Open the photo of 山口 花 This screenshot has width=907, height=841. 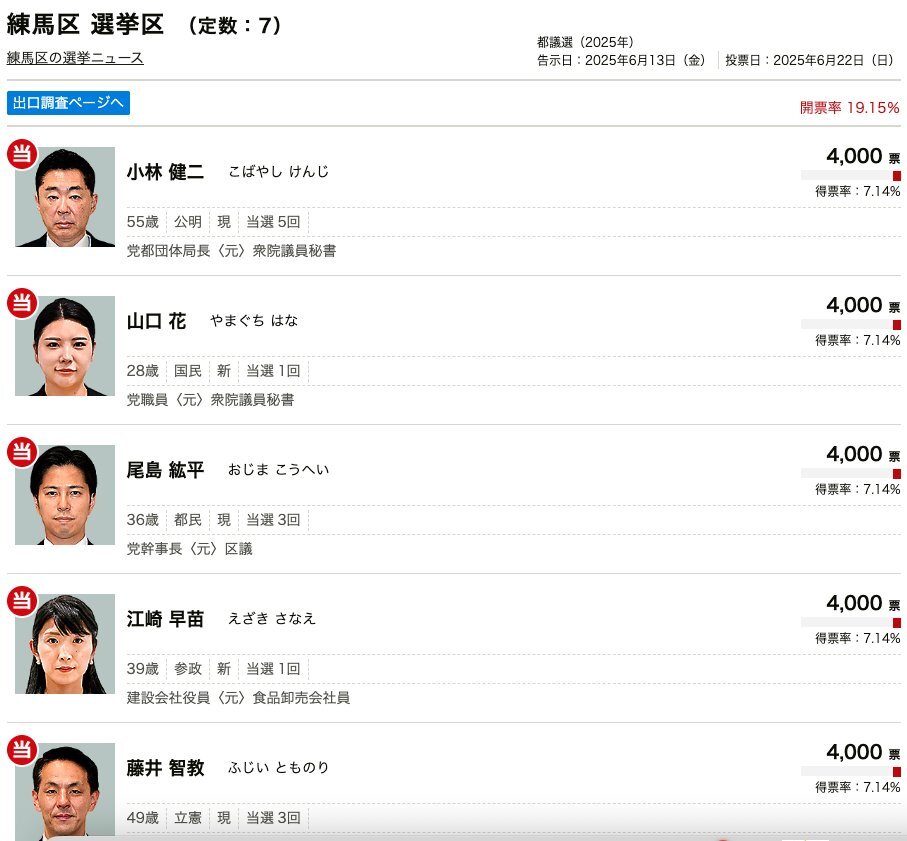[x=65, y=346]
